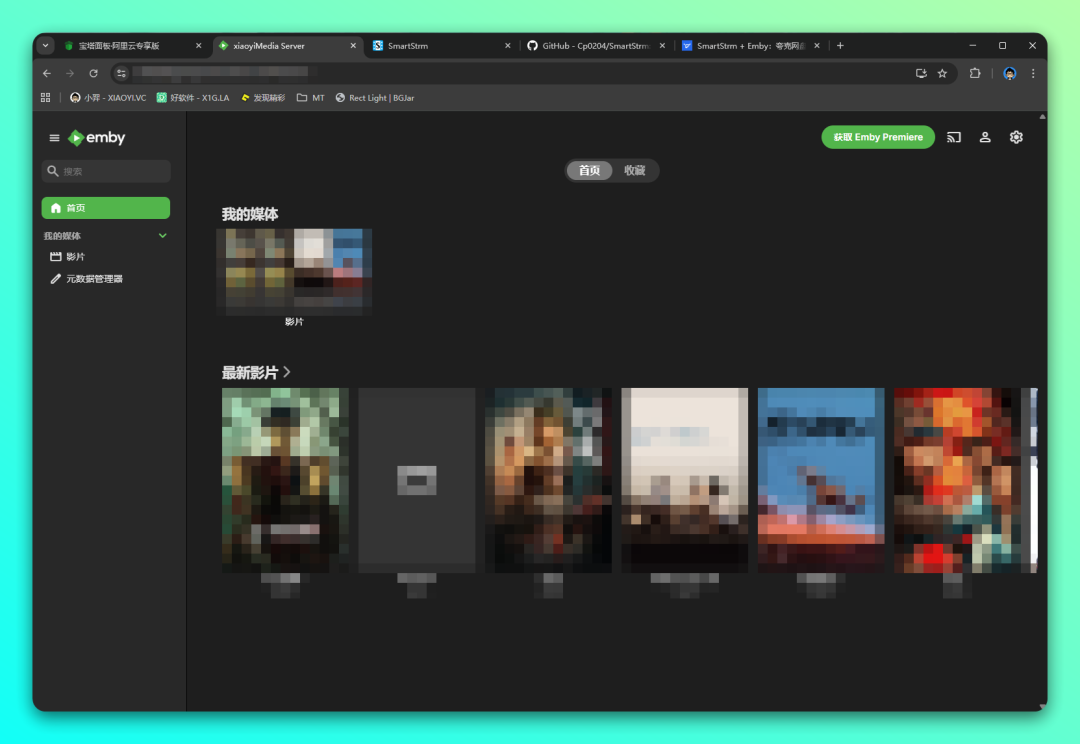The height and width of the screenshot is (744, 1080).
Task: Collapse the 我的媒体 sidebar section
Action: pyautogui.click(x=163, y=236)
